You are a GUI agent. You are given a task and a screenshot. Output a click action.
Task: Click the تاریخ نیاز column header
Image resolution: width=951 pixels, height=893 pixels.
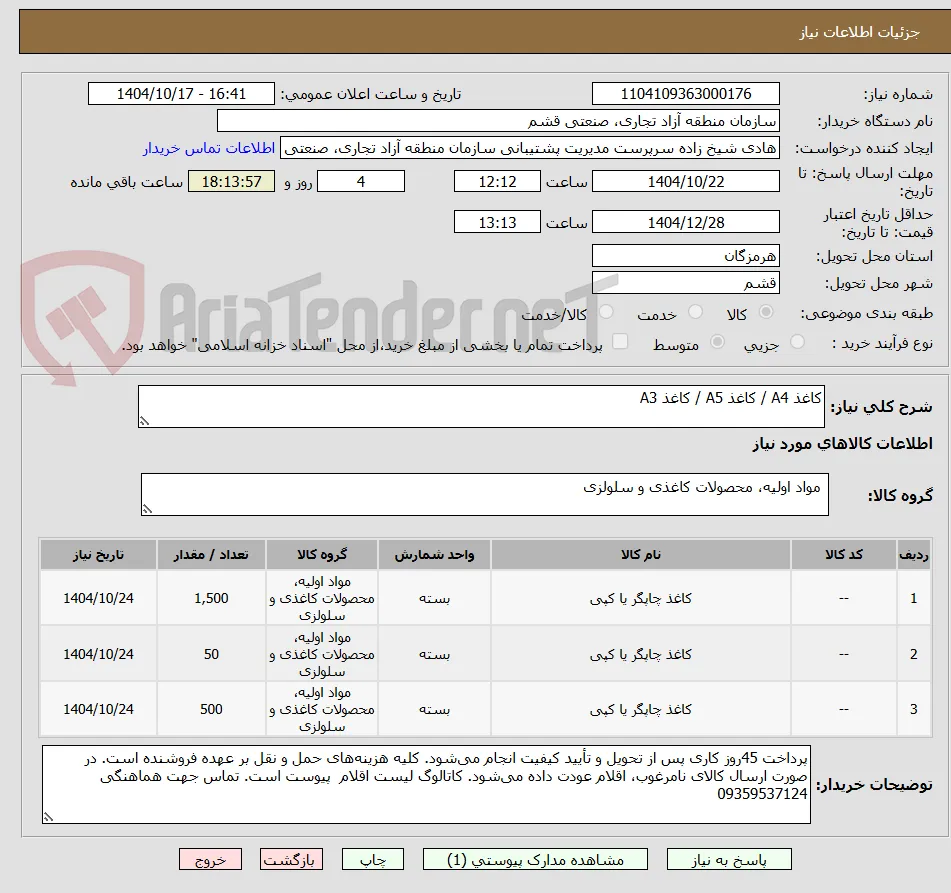[98, 554]
